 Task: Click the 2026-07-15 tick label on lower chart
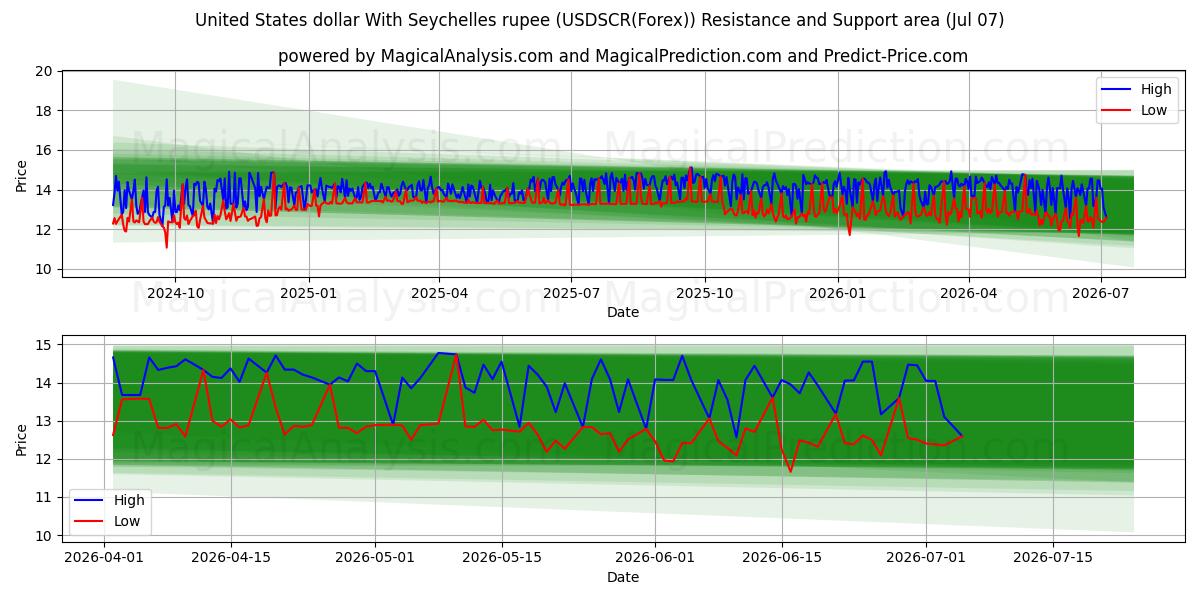[1053, 559]
